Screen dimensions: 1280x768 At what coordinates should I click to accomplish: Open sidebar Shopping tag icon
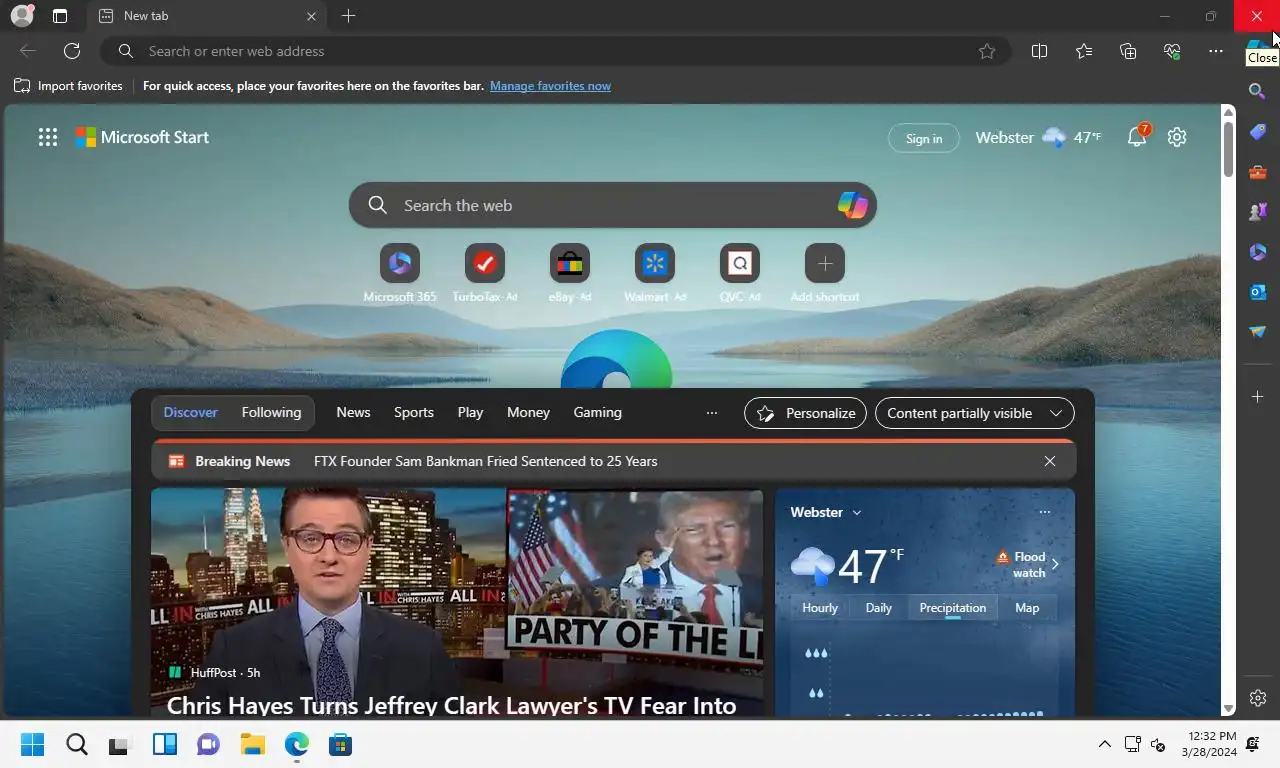(1258, 132)
